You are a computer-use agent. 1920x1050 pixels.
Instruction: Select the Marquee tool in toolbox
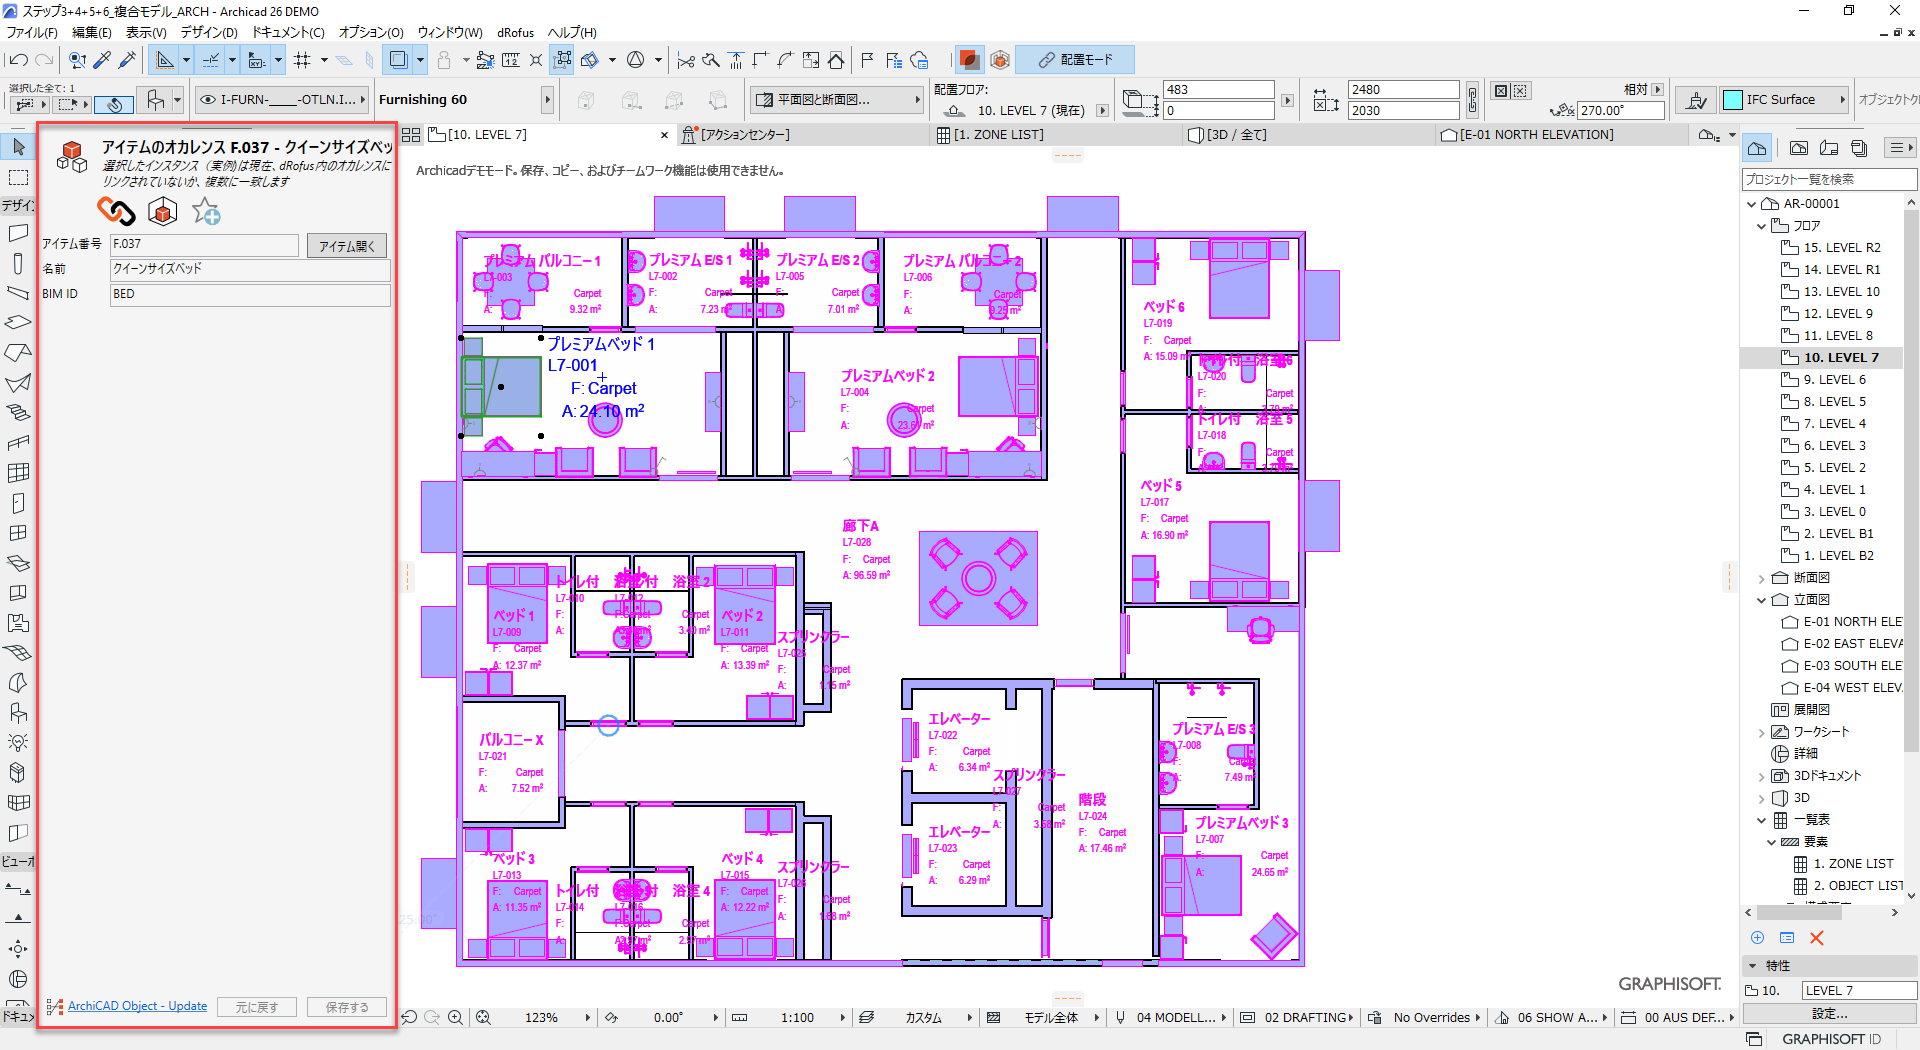point(18,178)
